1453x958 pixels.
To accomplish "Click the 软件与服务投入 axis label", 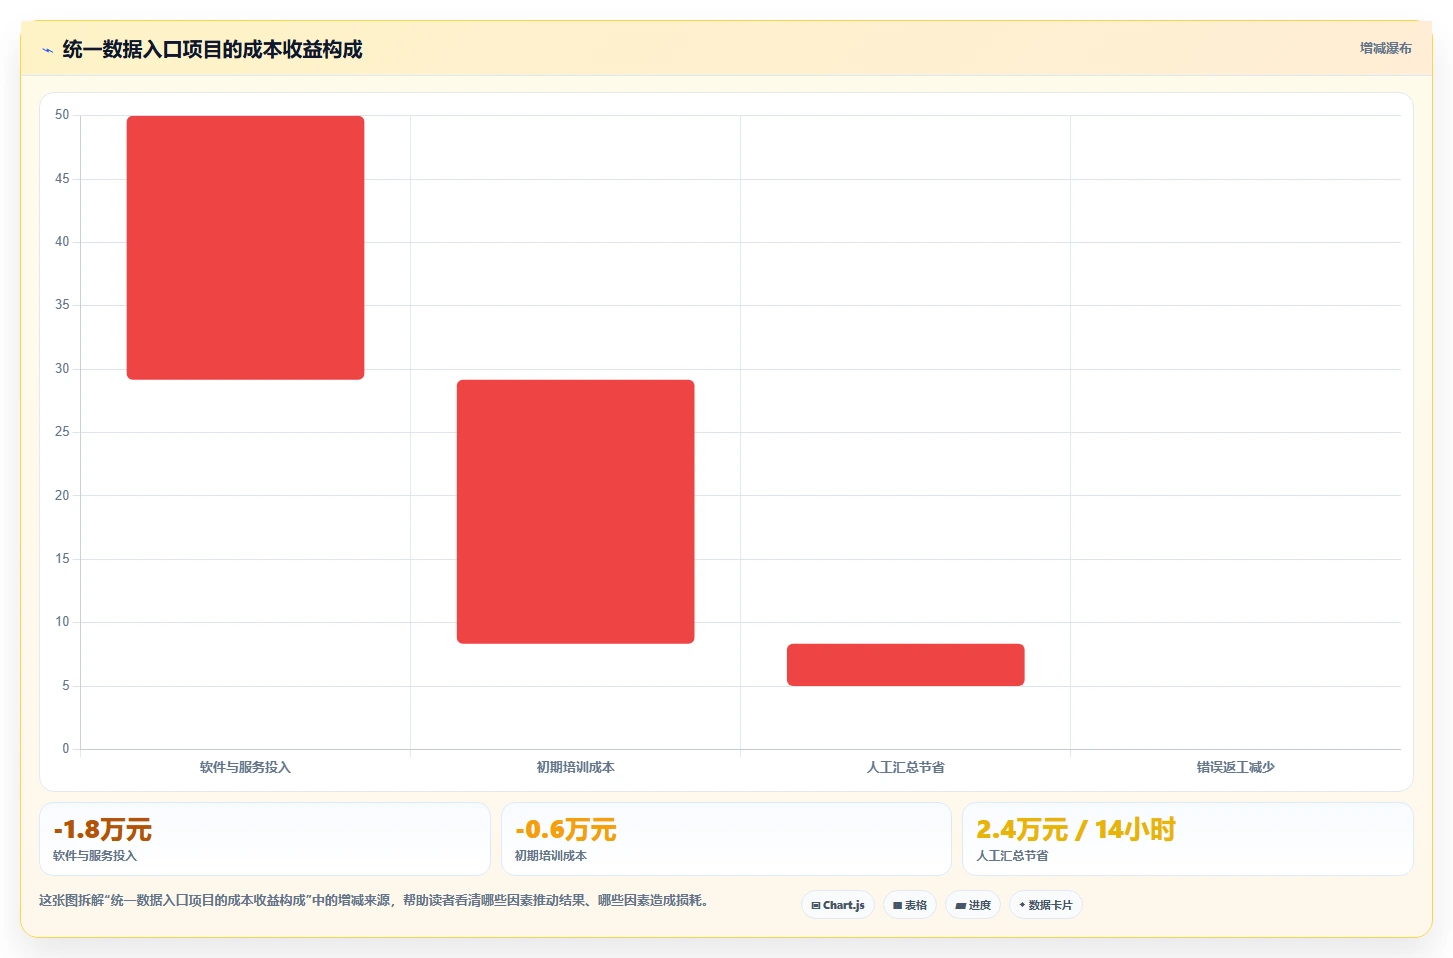I will (245, 768).
